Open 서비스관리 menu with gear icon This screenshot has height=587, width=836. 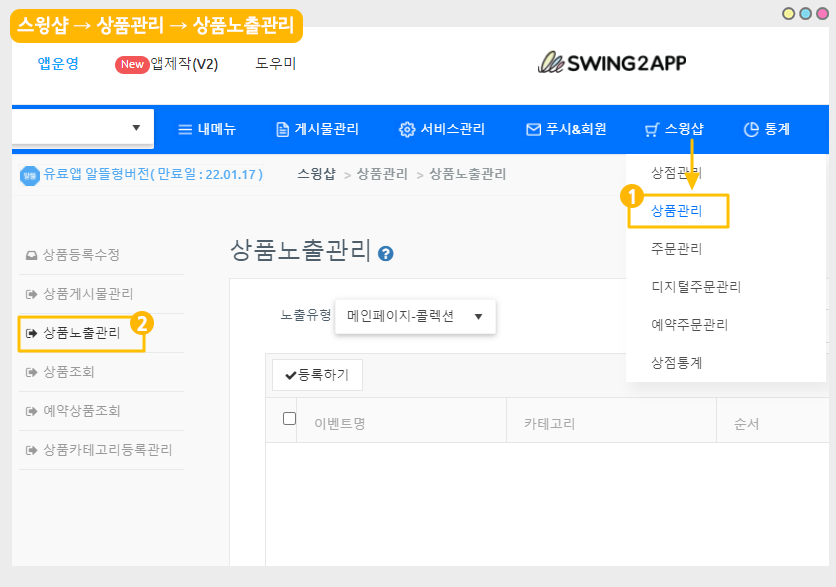(x=442, y=129)
